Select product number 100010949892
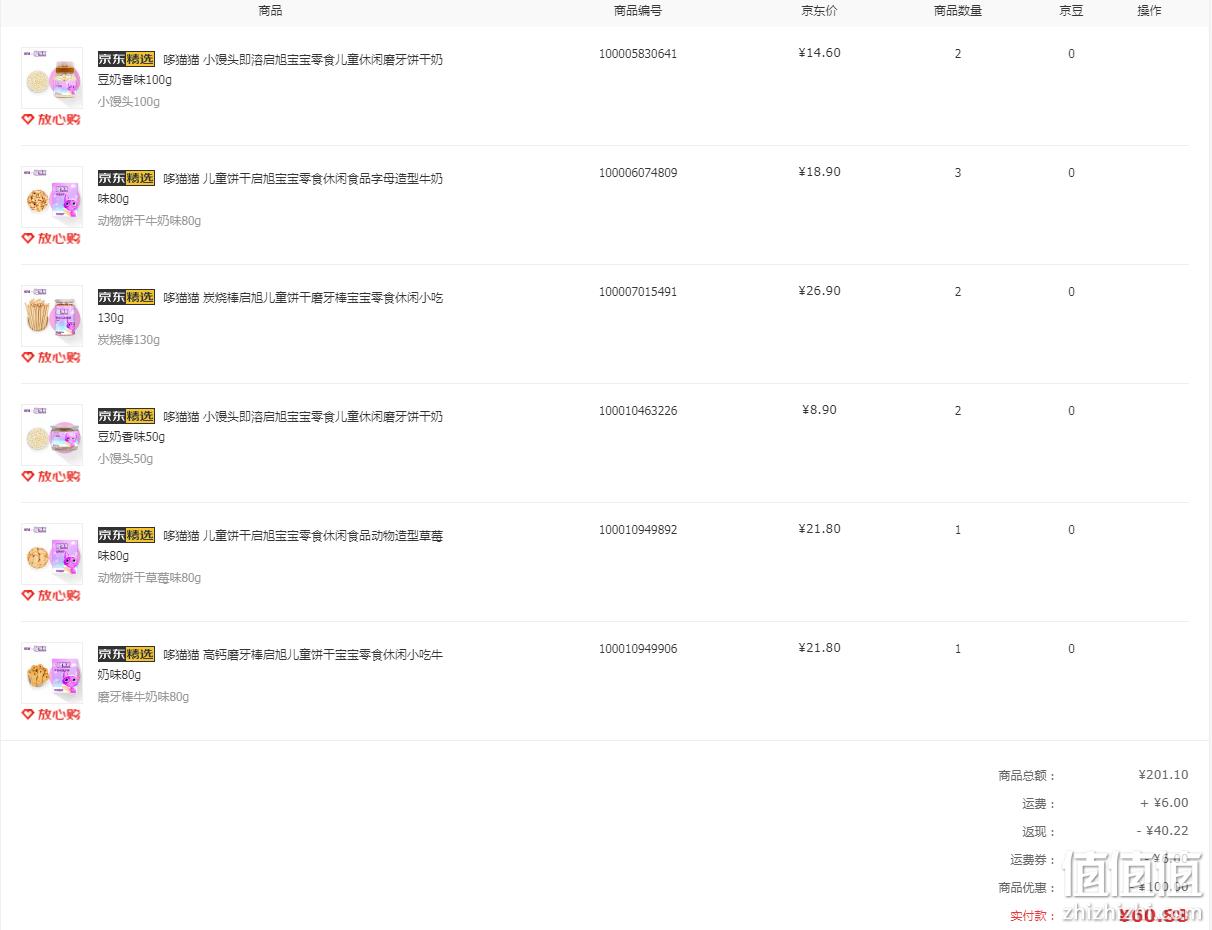1212x930 pixels. 638,530
